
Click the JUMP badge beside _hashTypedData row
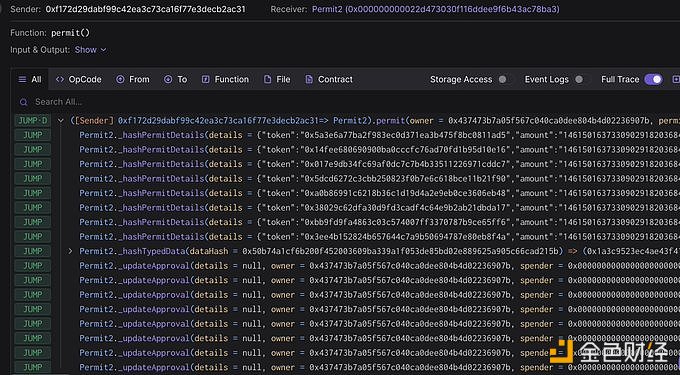33,251
